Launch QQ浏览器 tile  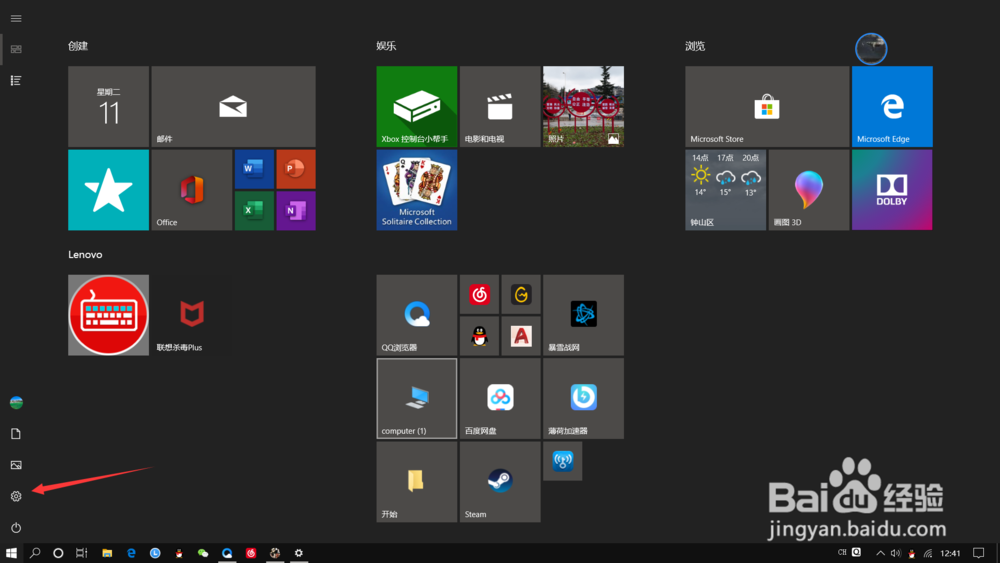[x=416, y=315]
